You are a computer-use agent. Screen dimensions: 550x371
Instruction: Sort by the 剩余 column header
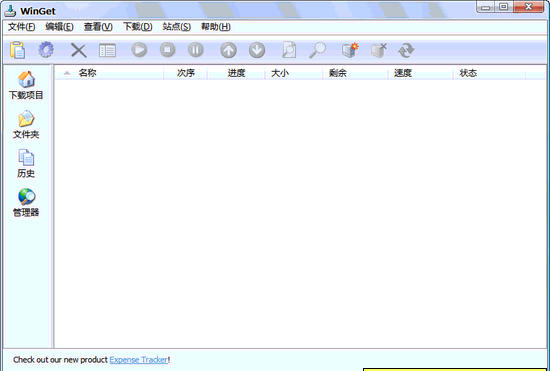pyautogui.click(x=355, y=73)
